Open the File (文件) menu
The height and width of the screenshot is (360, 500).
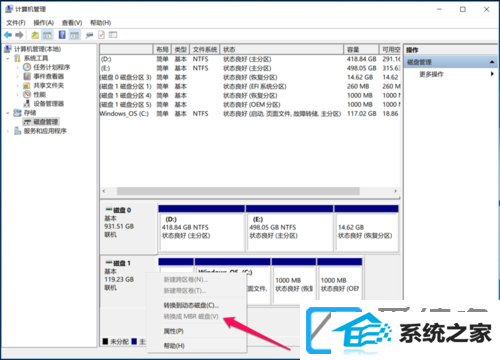[16, 23]
